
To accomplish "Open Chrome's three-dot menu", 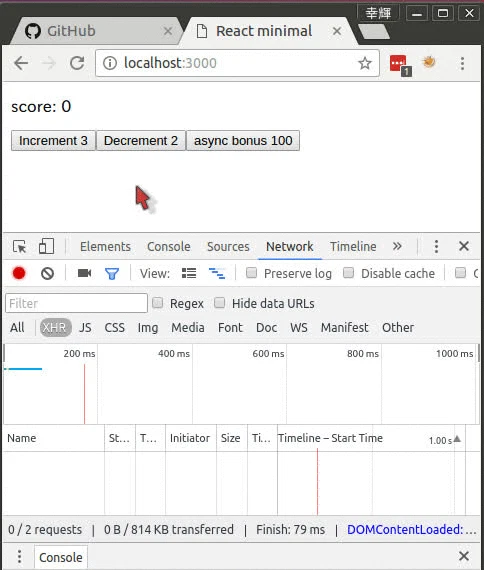I will [x=462, y=63].
